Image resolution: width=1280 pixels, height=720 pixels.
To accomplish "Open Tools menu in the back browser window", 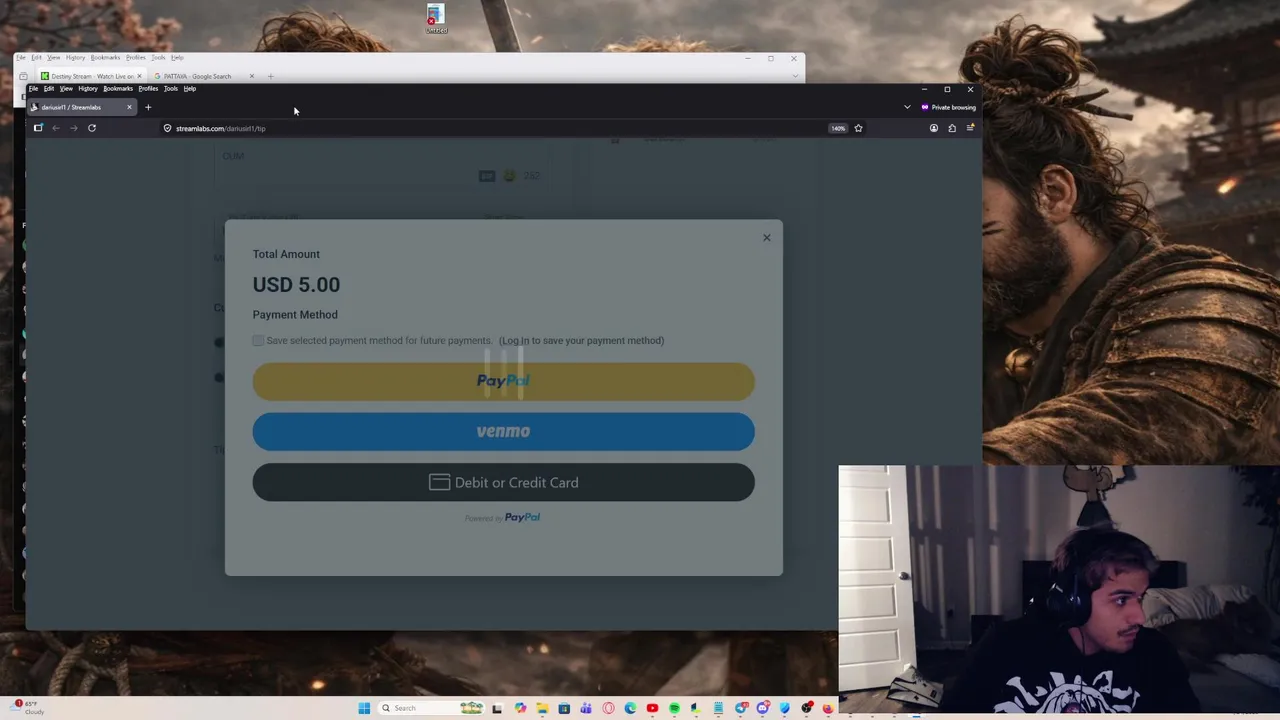I will point(158,57).
